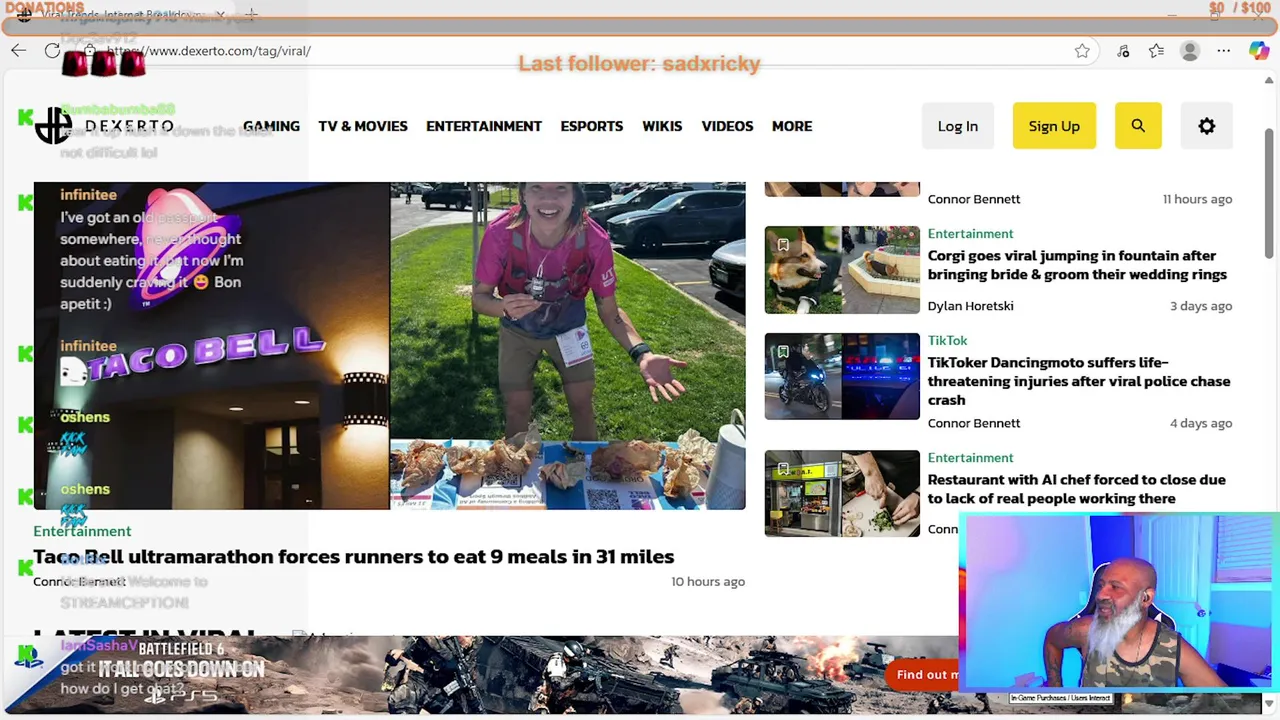The width and height of the screenshot is (1280, 720).
Task: Open the browser profile avatar icon
Action: (1189, 51)
